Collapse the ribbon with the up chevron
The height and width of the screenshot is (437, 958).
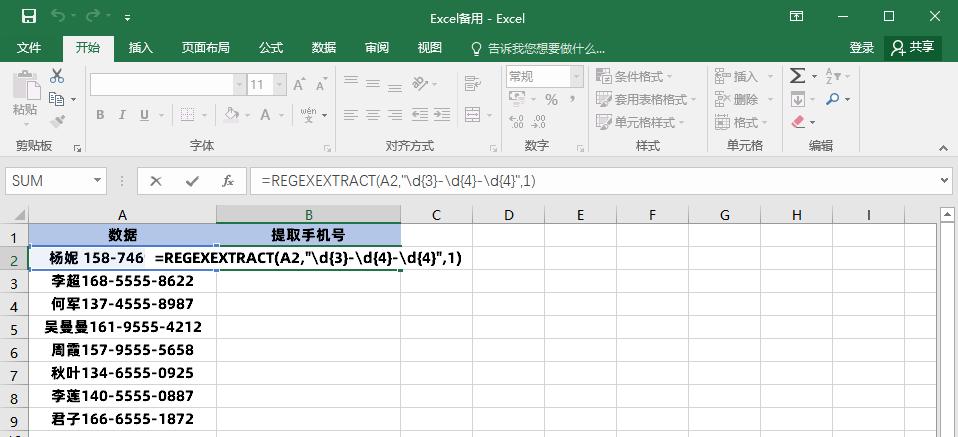945,148
